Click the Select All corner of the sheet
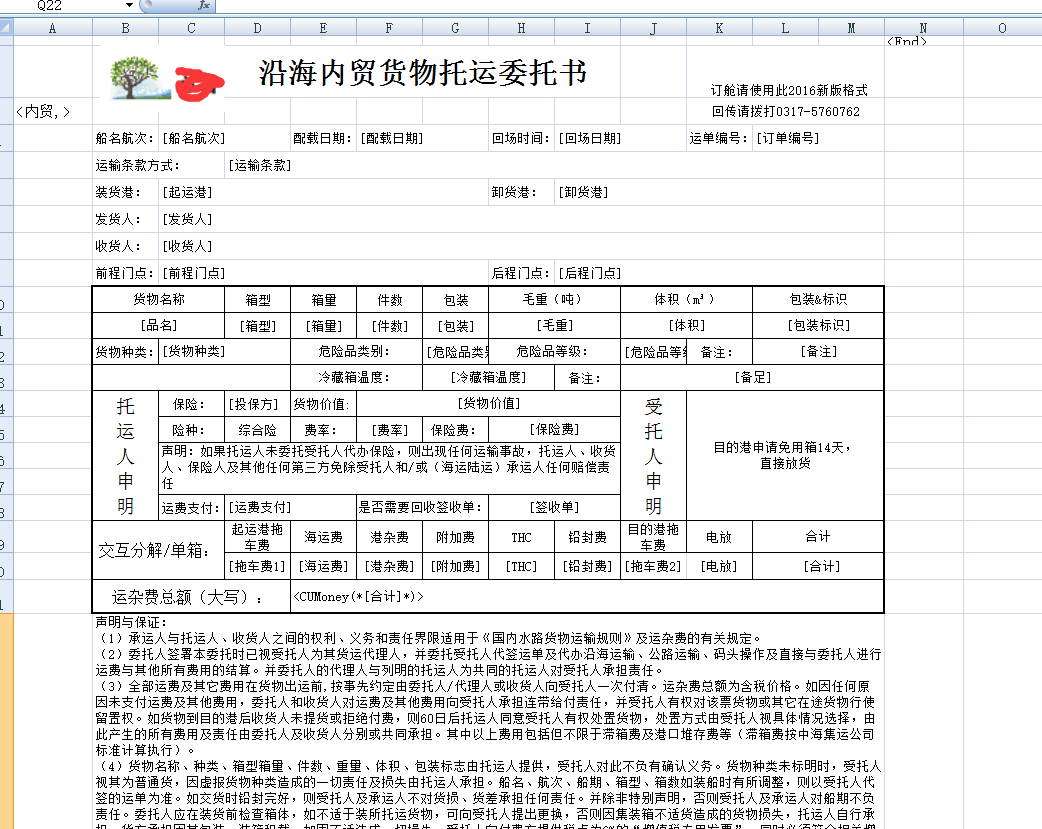The image size is (1042, 829). click(6, 27)
